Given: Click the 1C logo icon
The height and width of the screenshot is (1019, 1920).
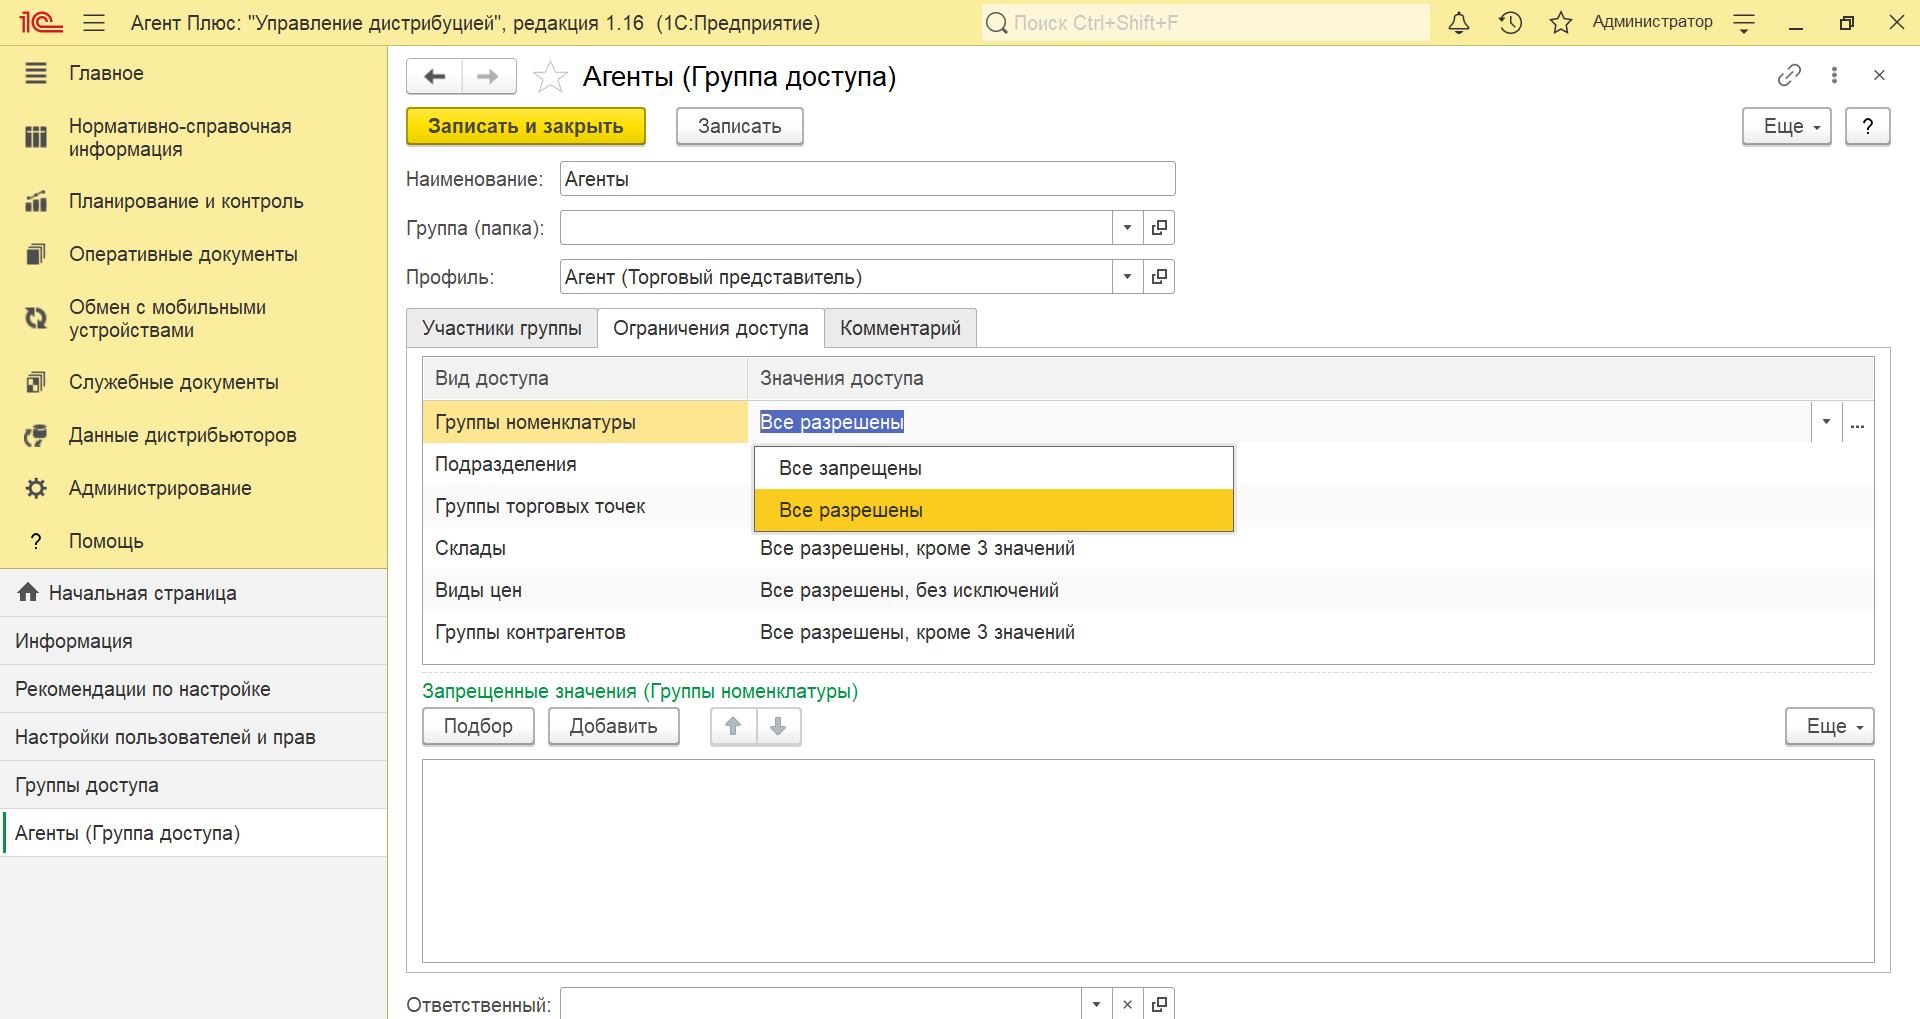Looking at the screenshot, I should pos(41,22).
